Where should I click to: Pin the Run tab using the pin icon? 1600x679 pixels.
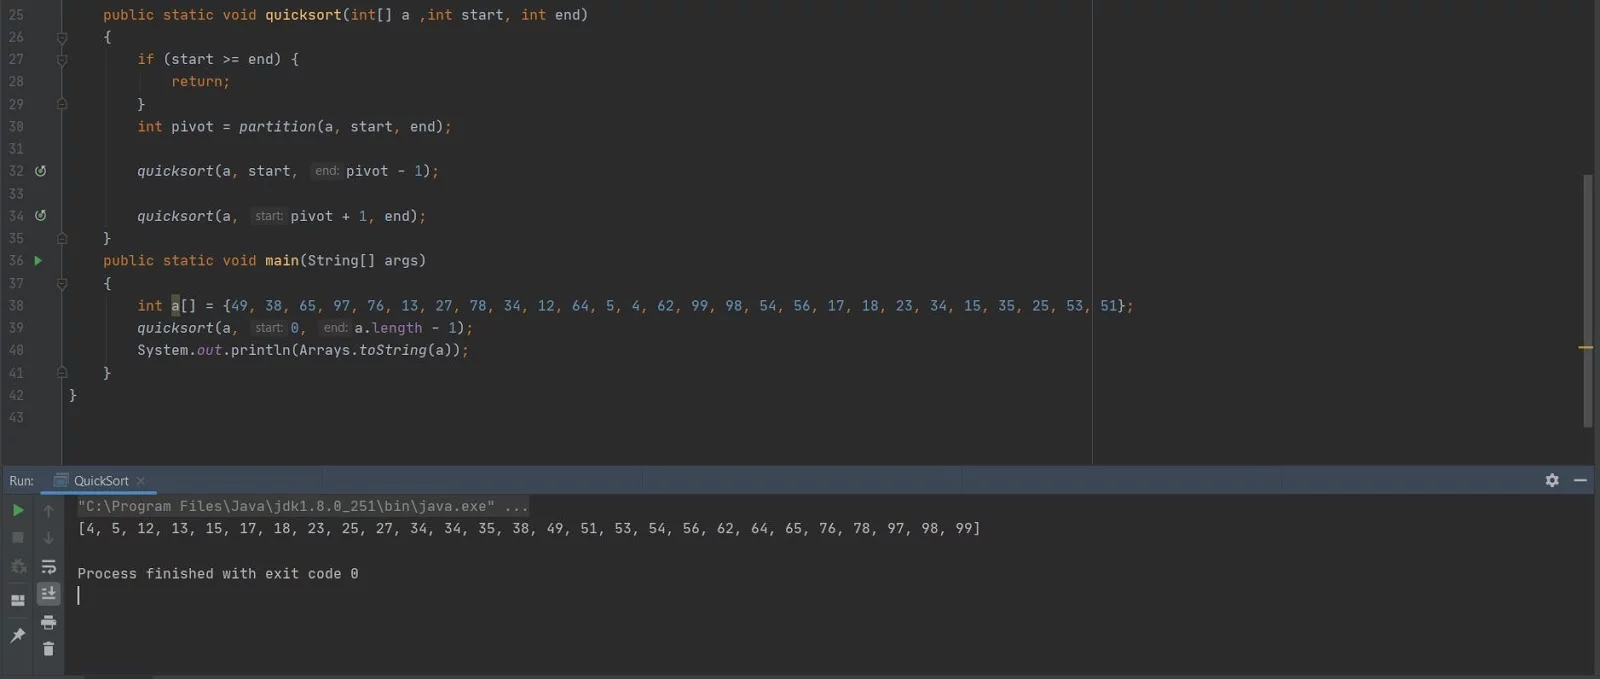click(18, 635)
